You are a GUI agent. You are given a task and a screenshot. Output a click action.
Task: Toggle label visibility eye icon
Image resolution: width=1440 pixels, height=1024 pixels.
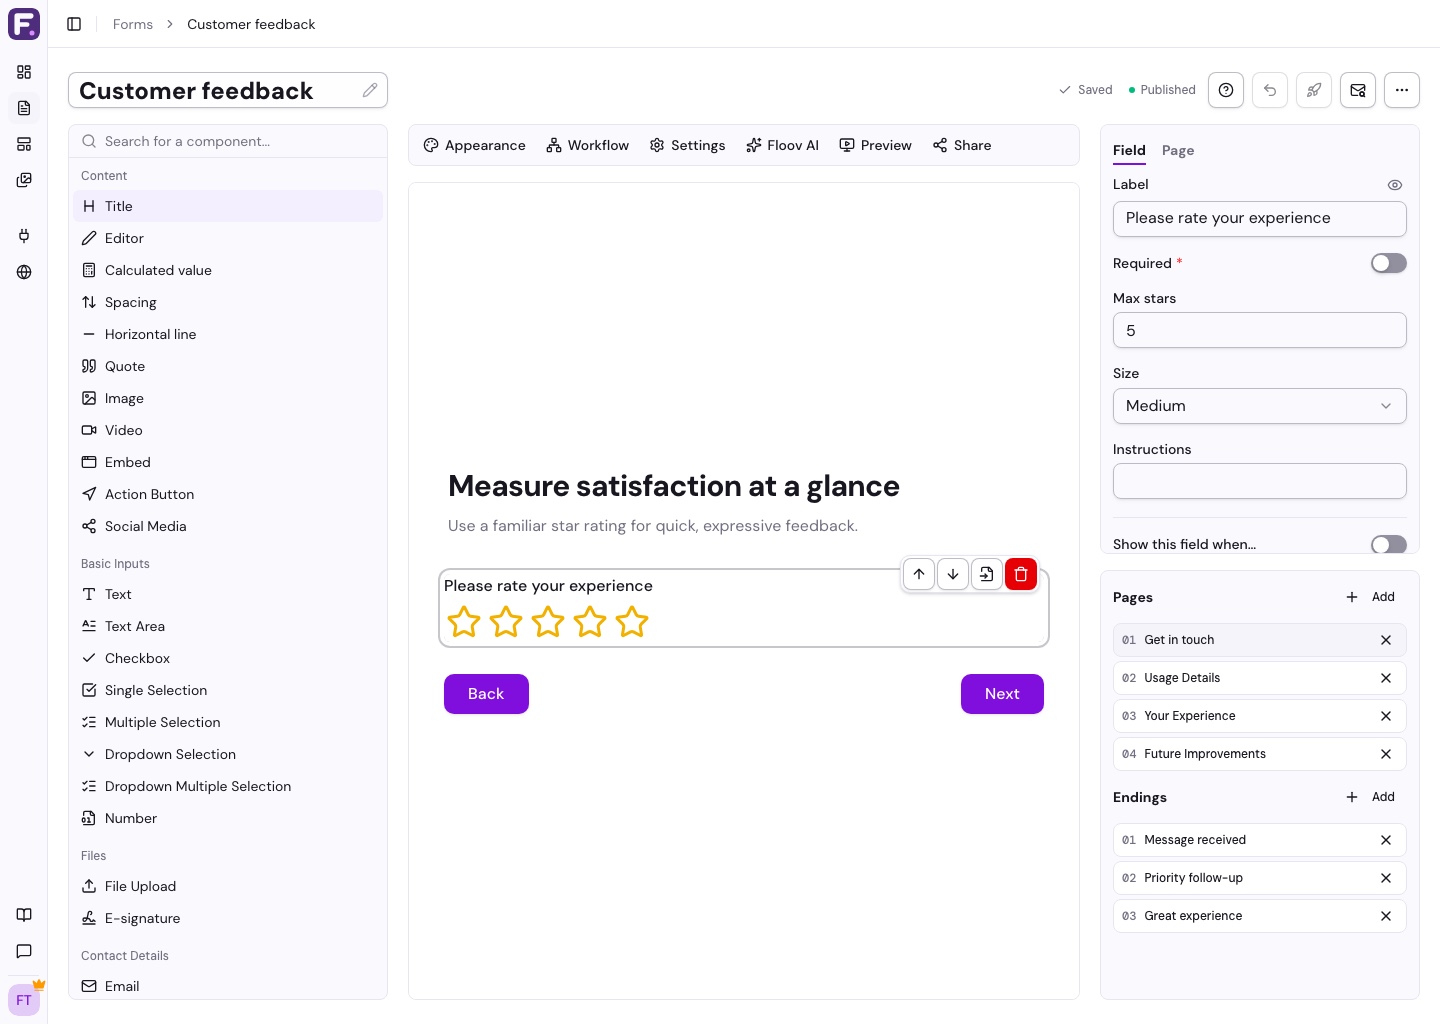(1395, 185)
